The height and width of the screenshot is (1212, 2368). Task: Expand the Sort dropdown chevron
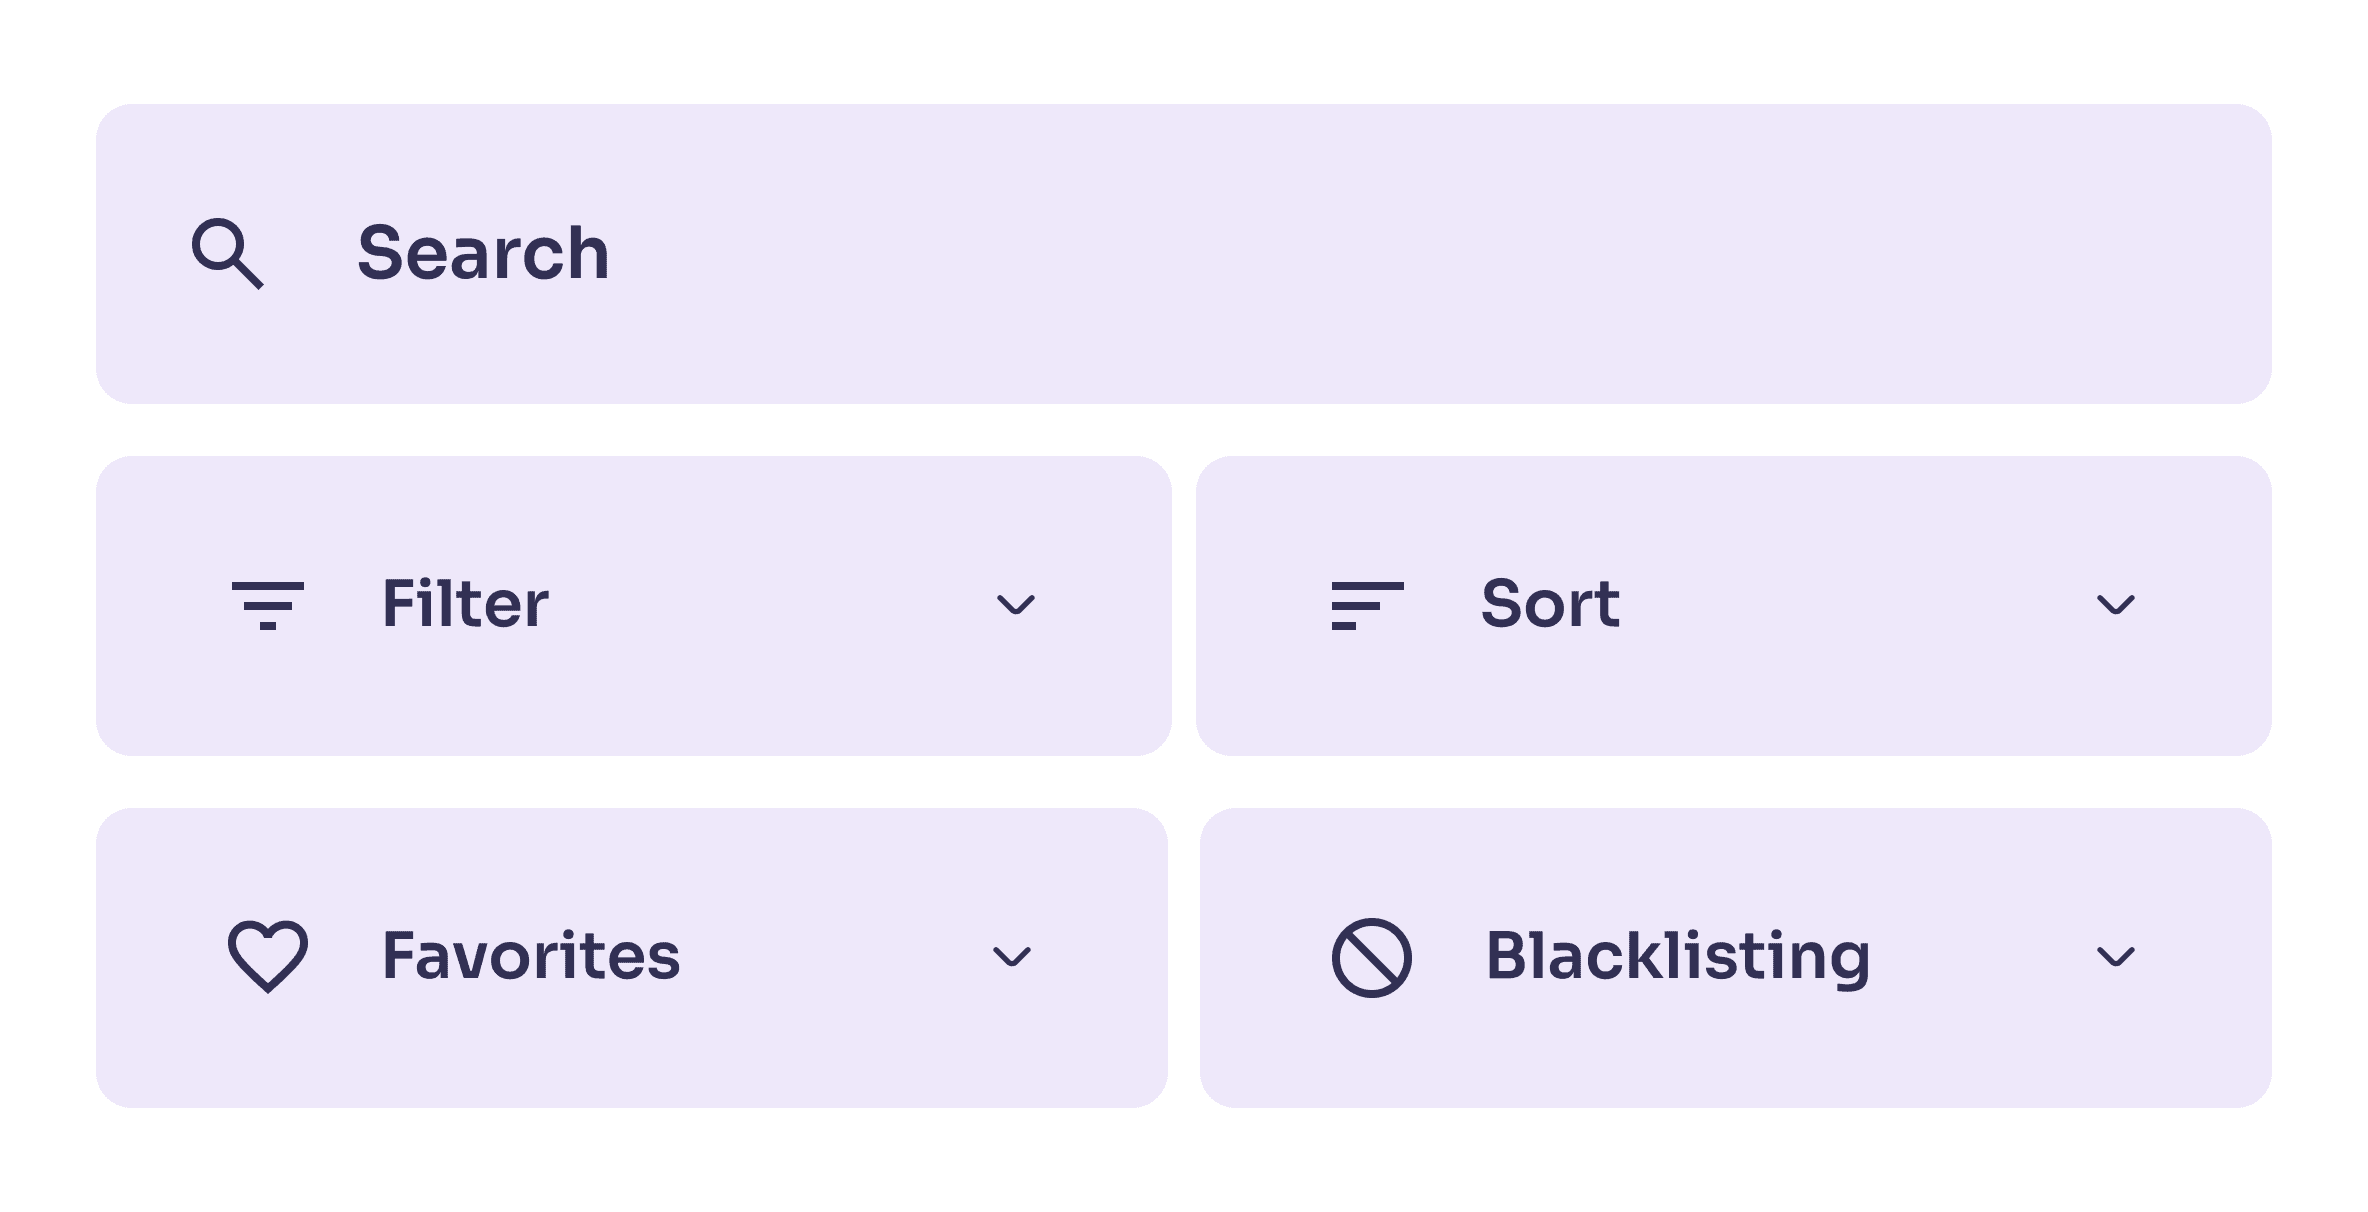click(2115, 605)
